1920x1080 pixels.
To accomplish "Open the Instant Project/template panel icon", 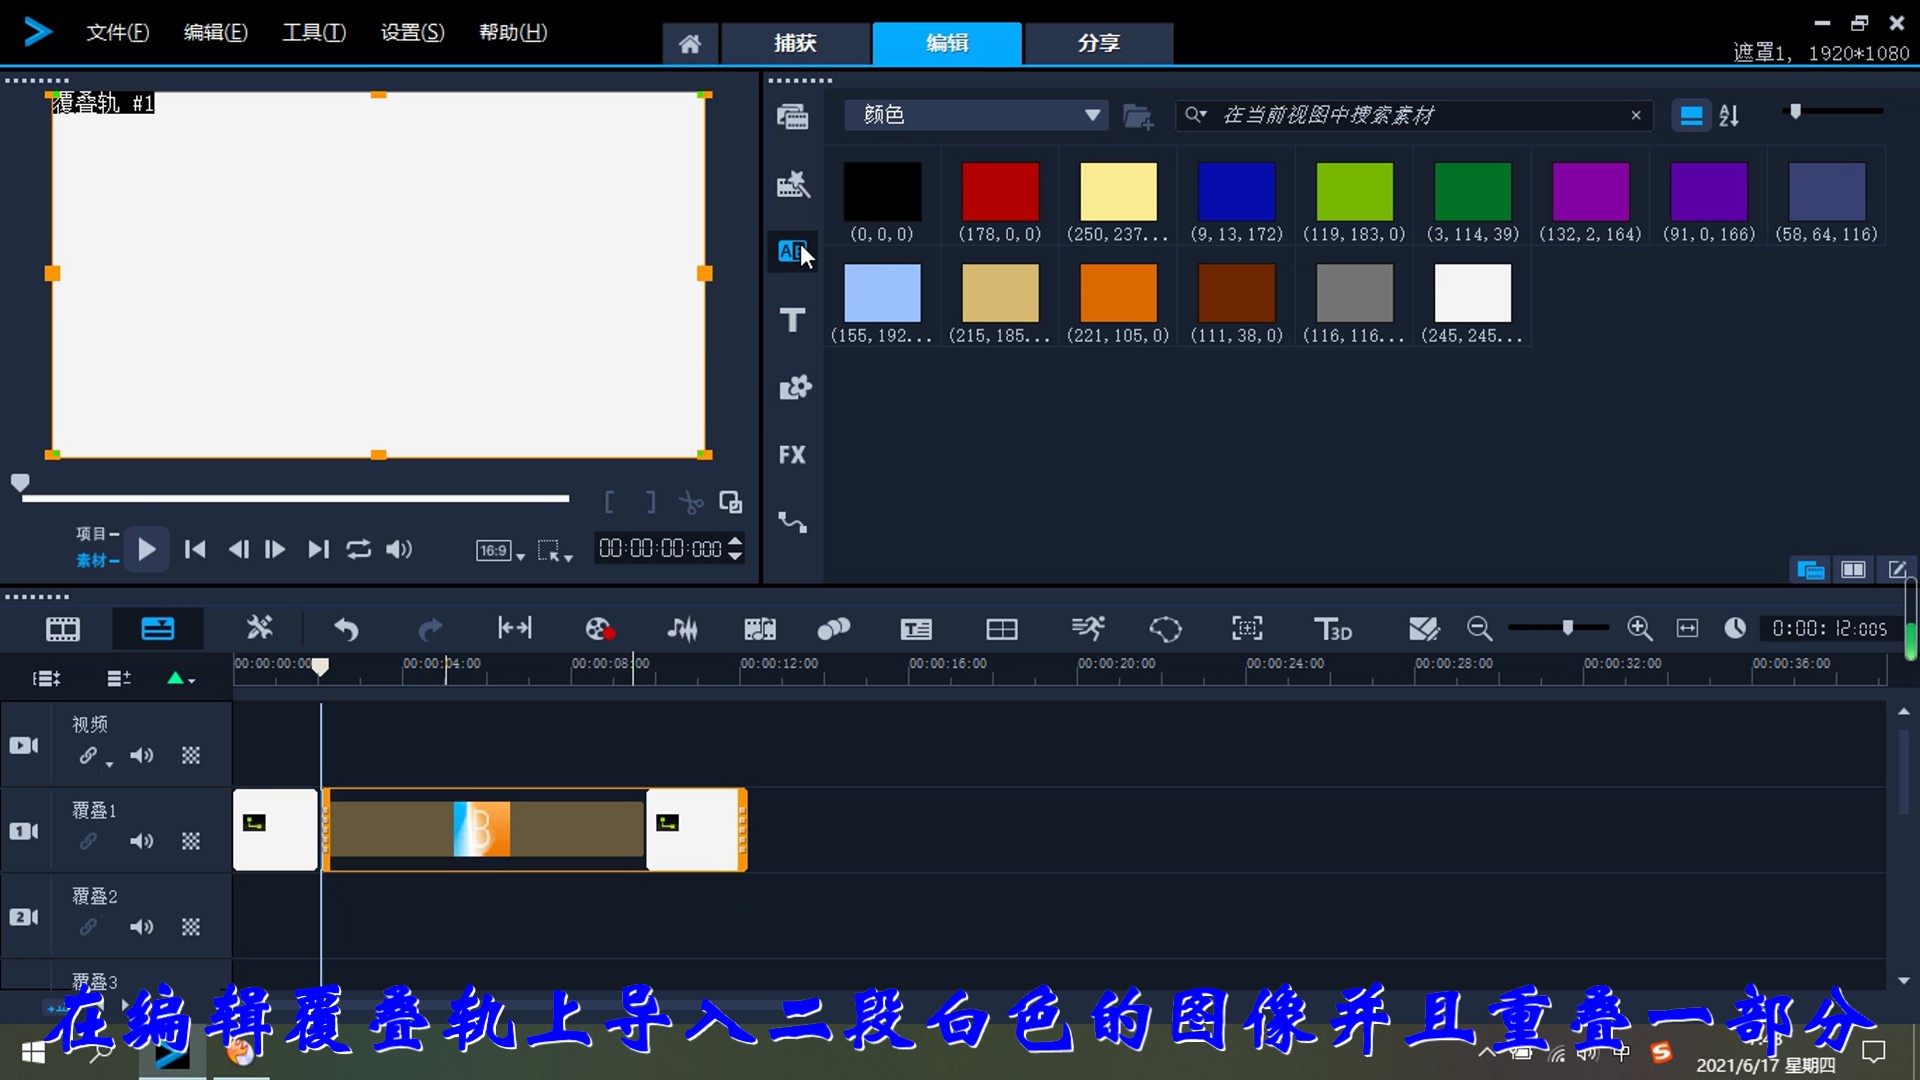I will coord(792,184).
